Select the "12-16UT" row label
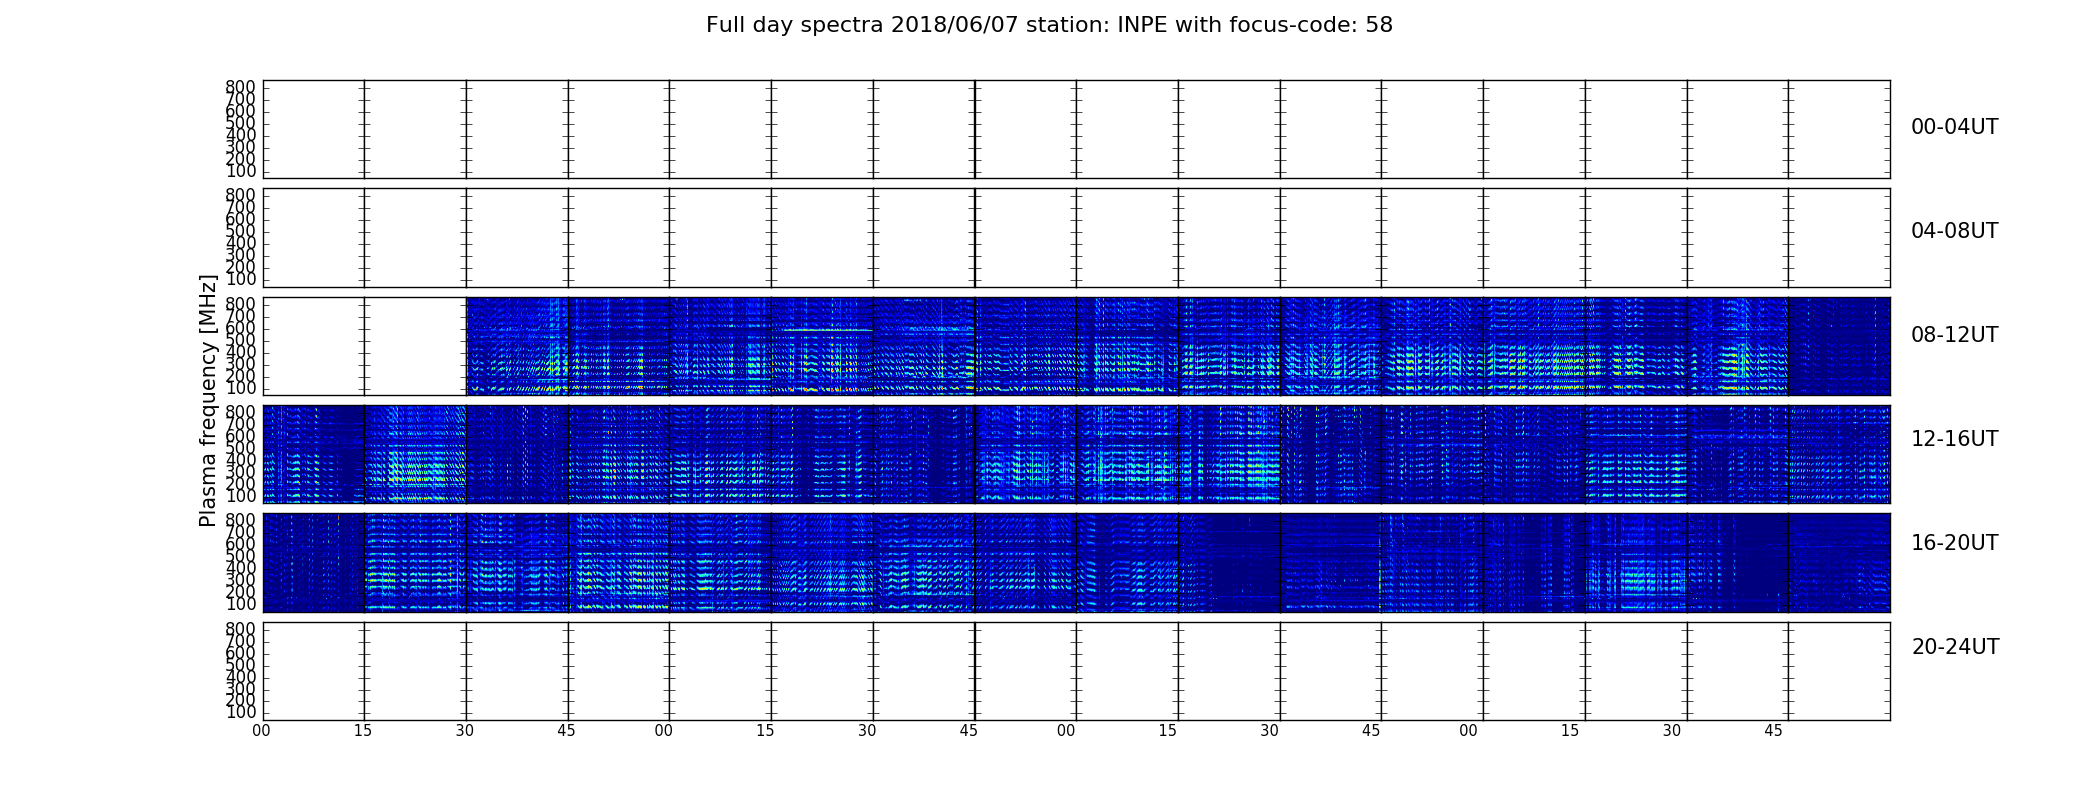The width and height of the screenshot is (2100, 800). (1955, 439)
